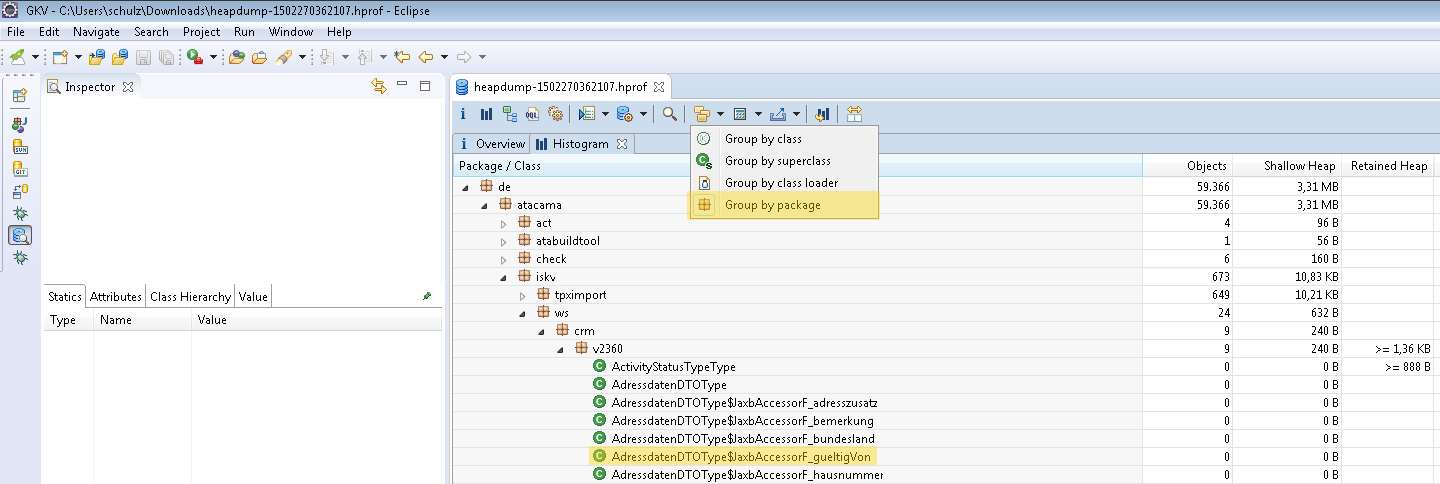
Task: Open the Window menu
Action: 291,32
